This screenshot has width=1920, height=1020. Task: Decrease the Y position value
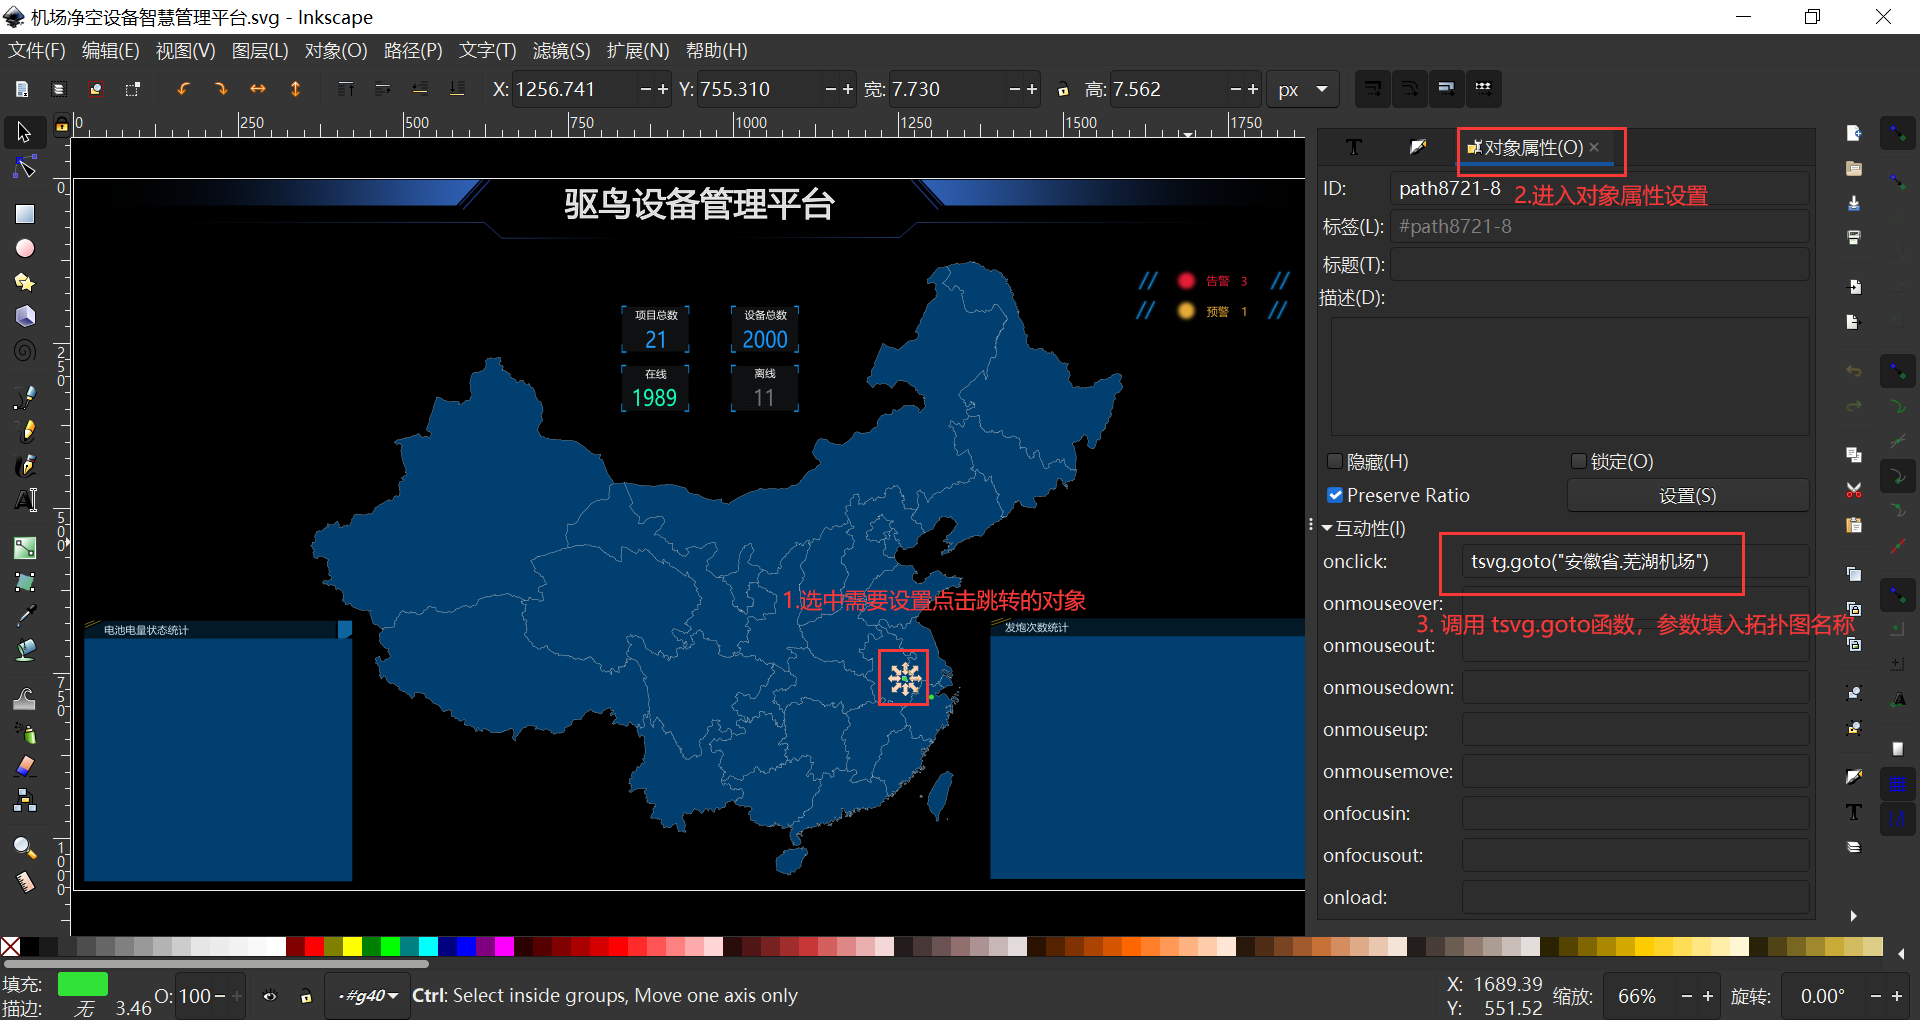[x=830, y=89]
